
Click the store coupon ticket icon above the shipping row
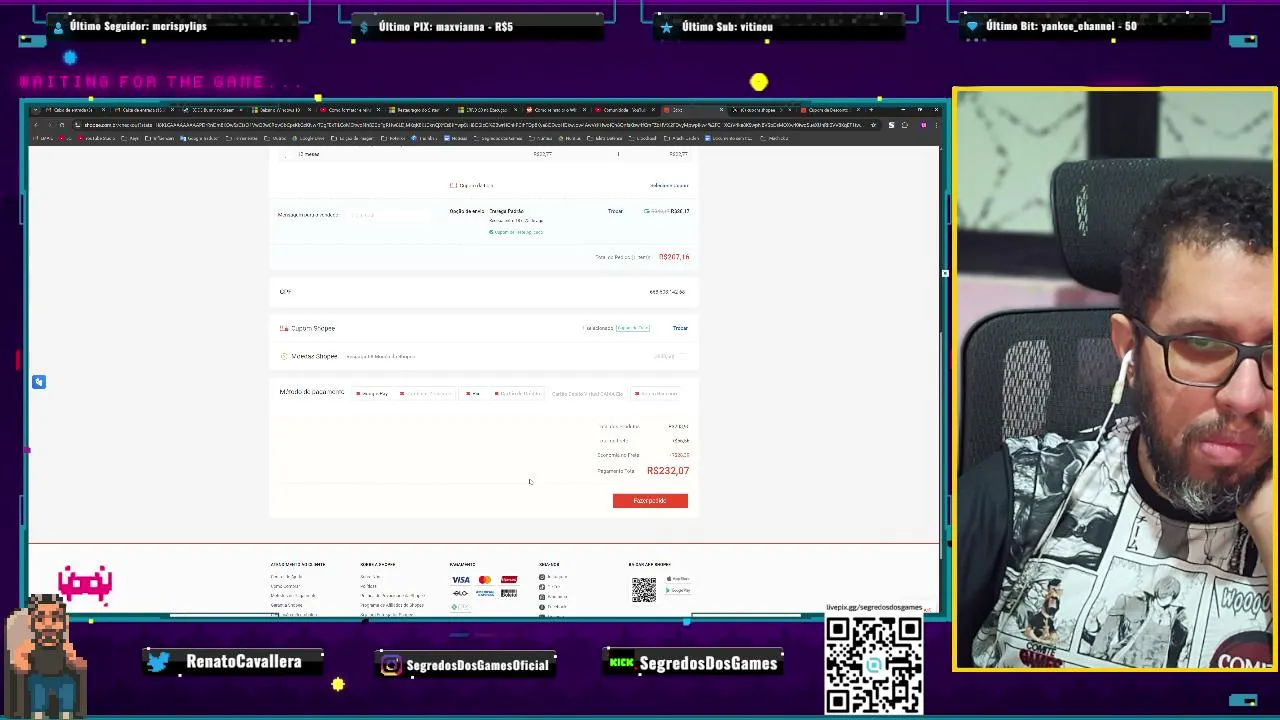pyautogui.click(x=453, y=185)
